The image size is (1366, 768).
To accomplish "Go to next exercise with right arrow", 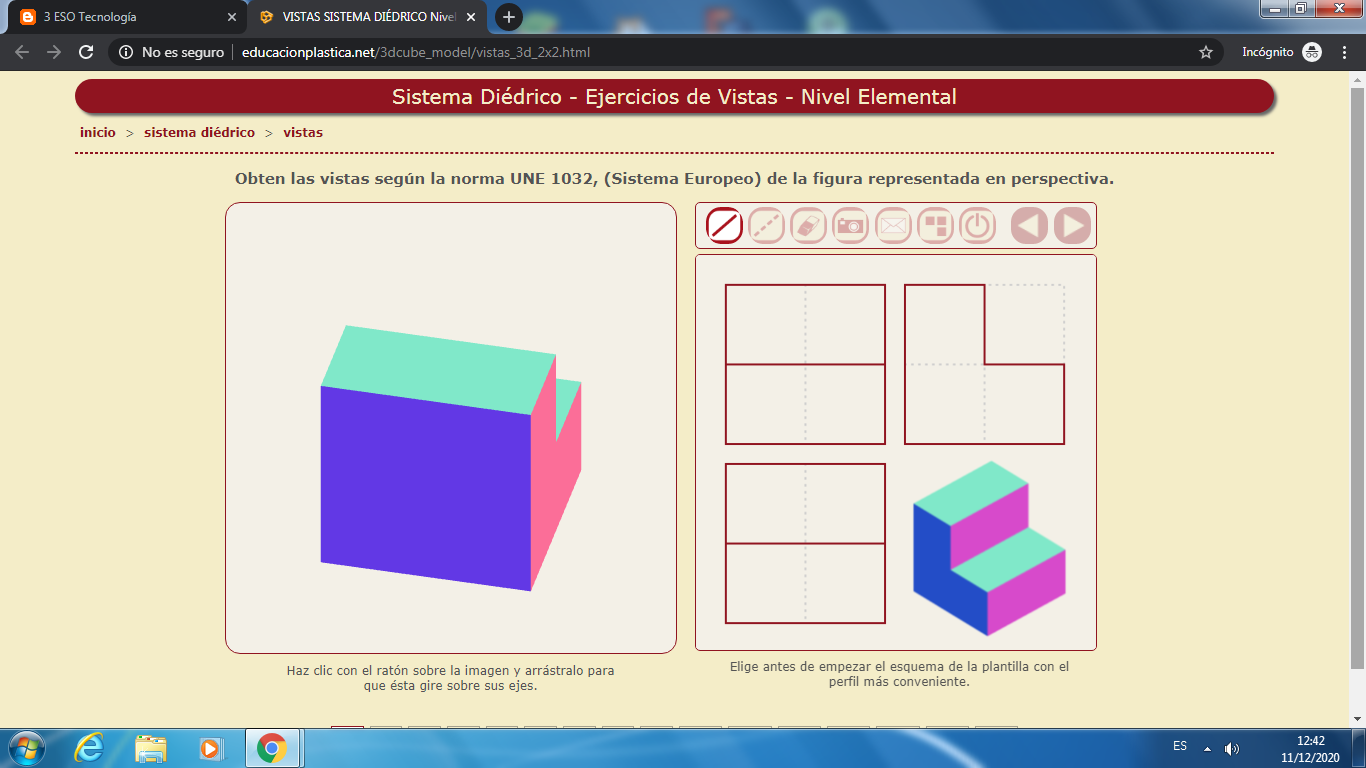I will pos(1072,226).
